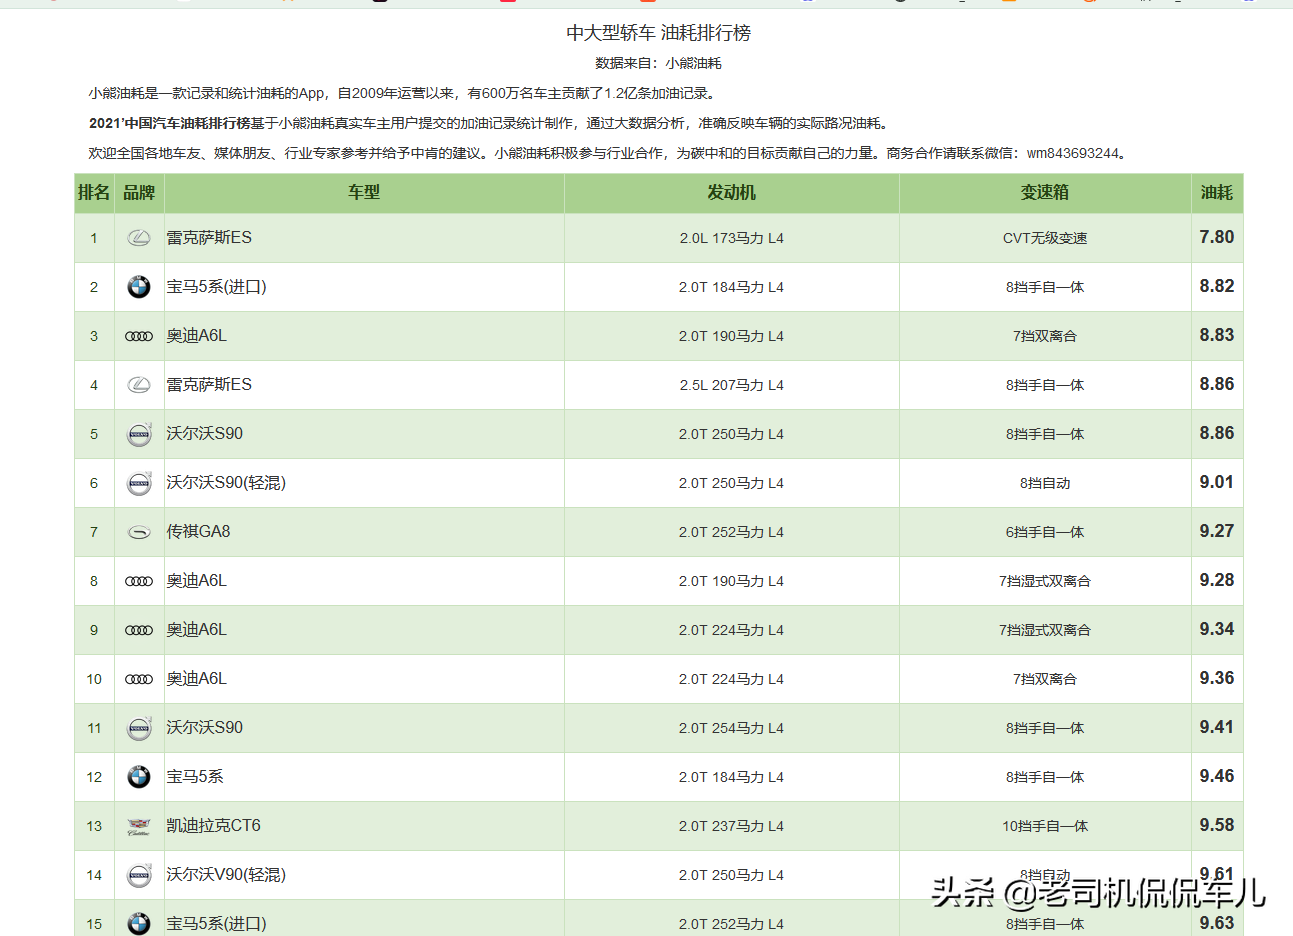Click the Cadillac logo beside 凯迪拉克CT6
Viewport: 1293px width, 936px height.
point(139,826)
